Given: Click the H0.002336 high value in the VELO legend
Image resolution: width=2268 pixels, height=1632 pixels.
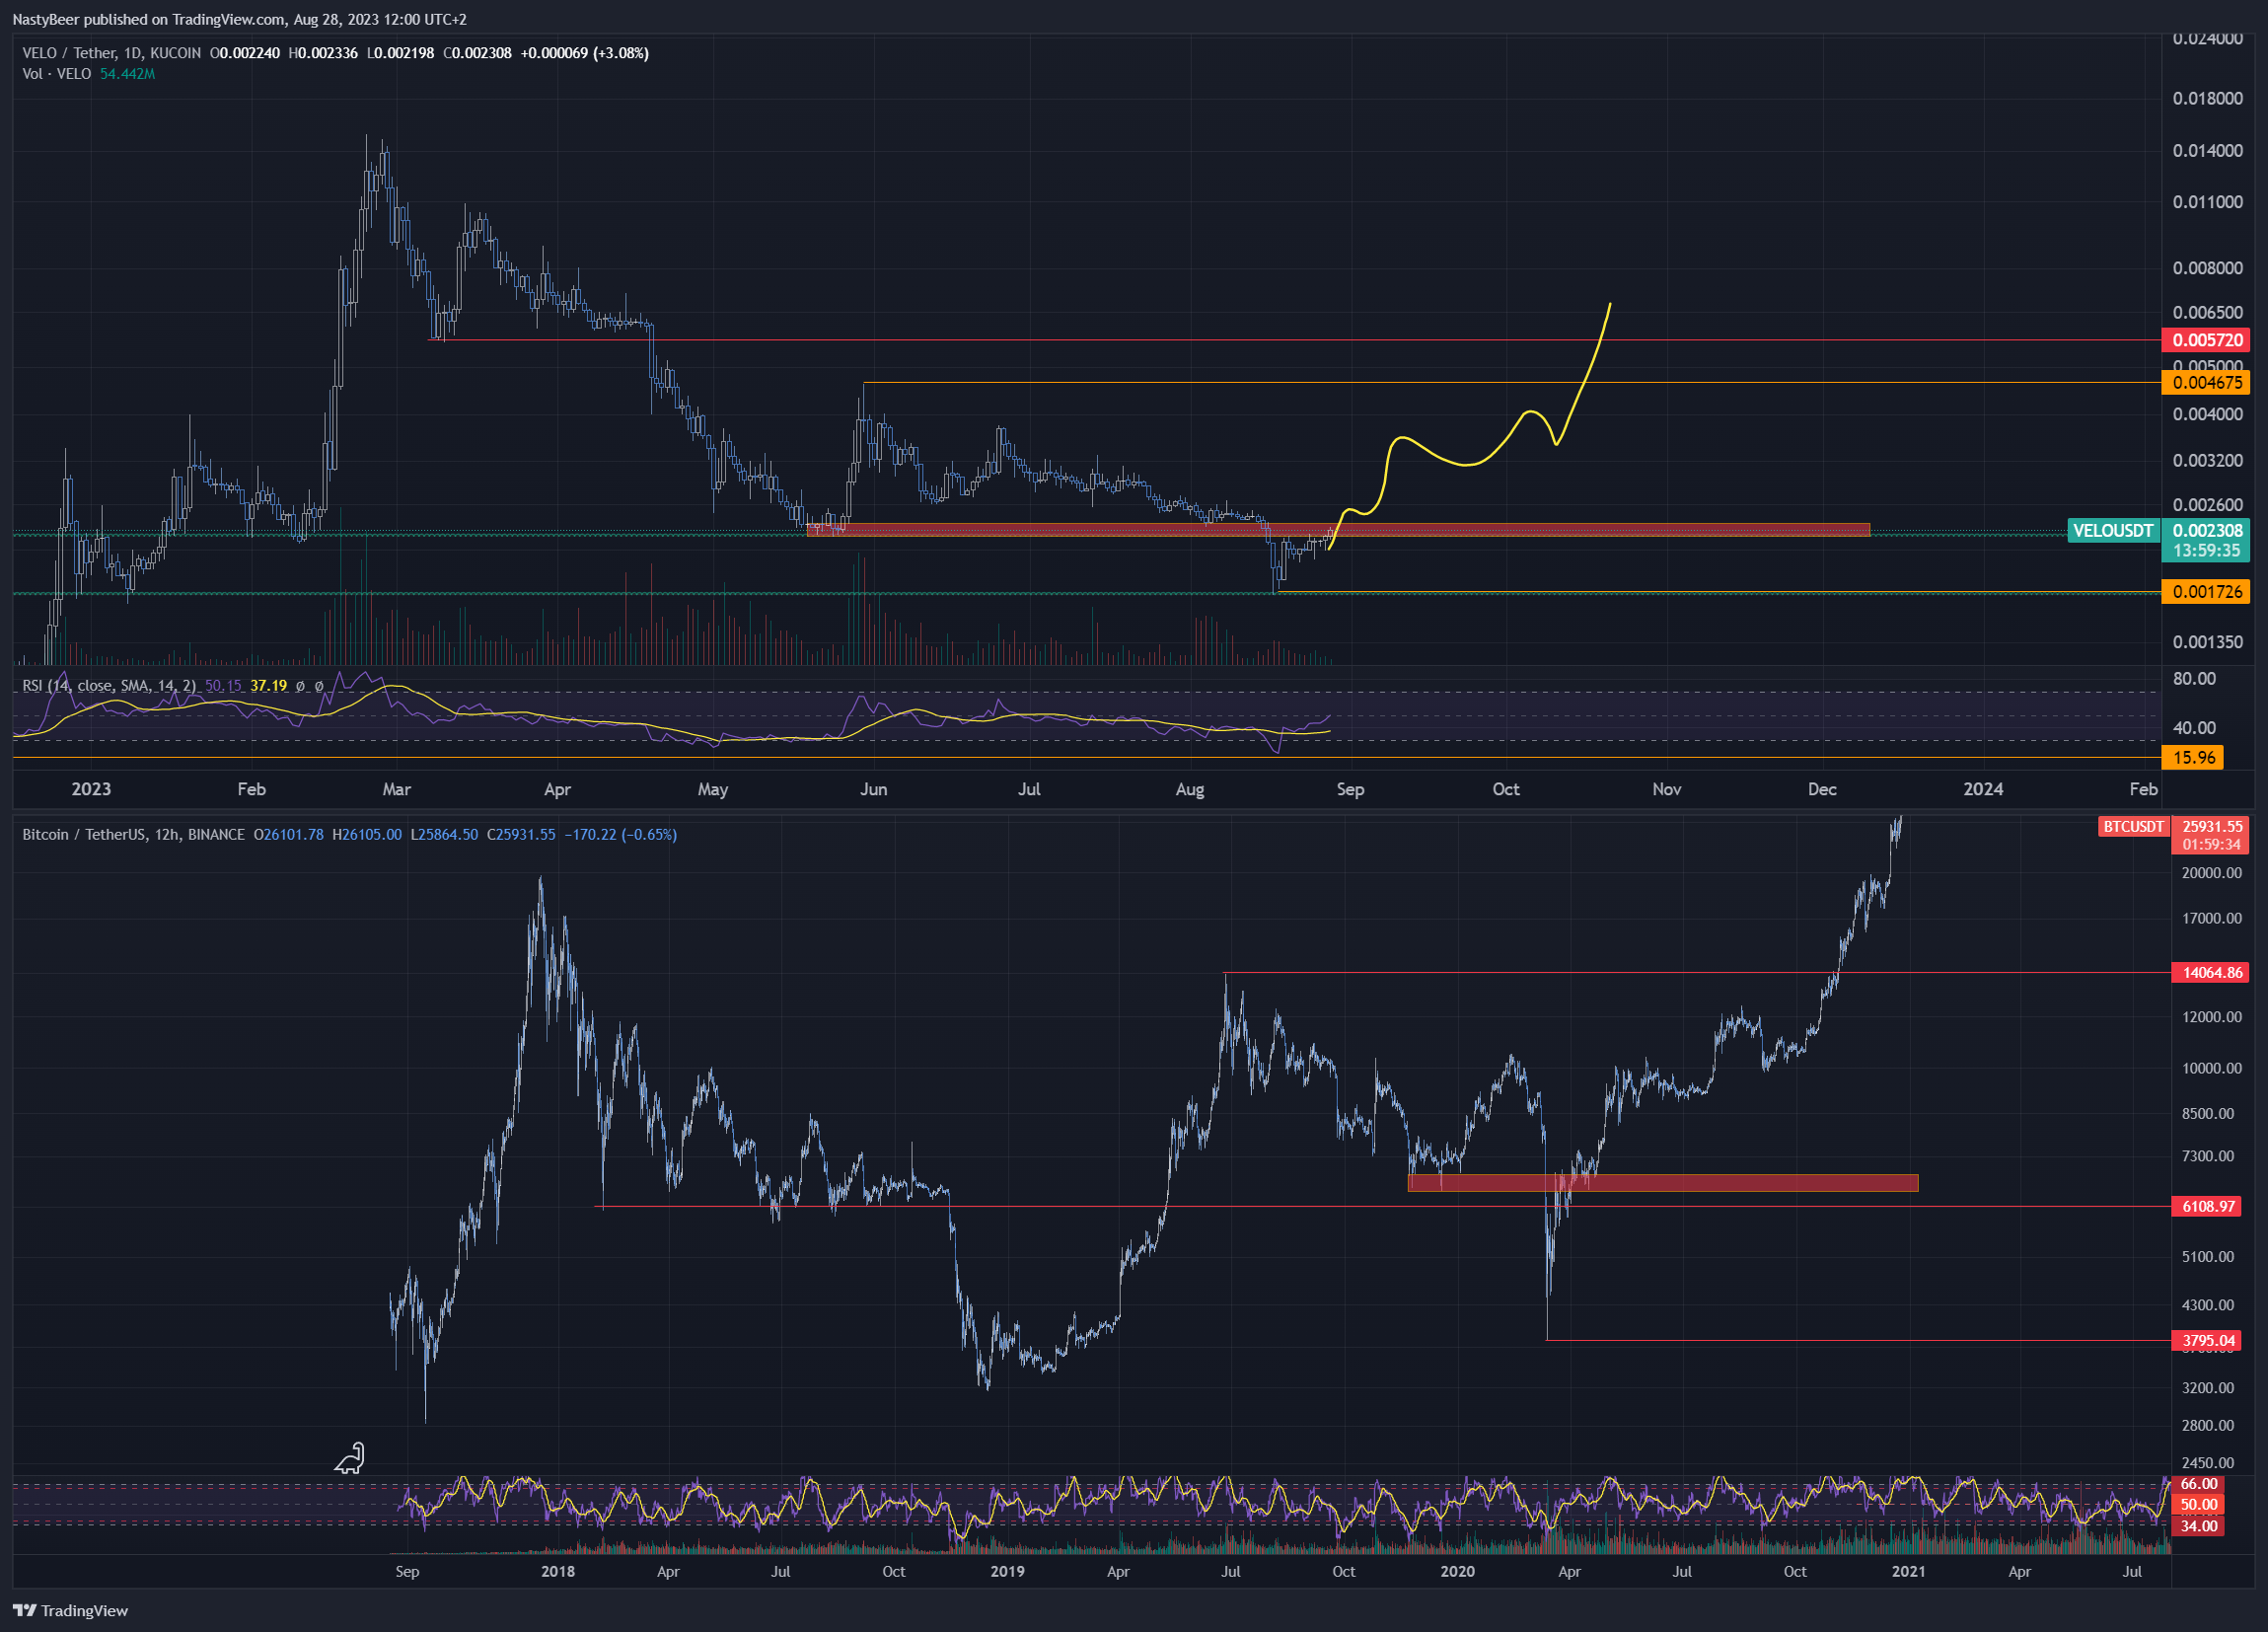Looking at the screenshot, I should click(323, 53).
